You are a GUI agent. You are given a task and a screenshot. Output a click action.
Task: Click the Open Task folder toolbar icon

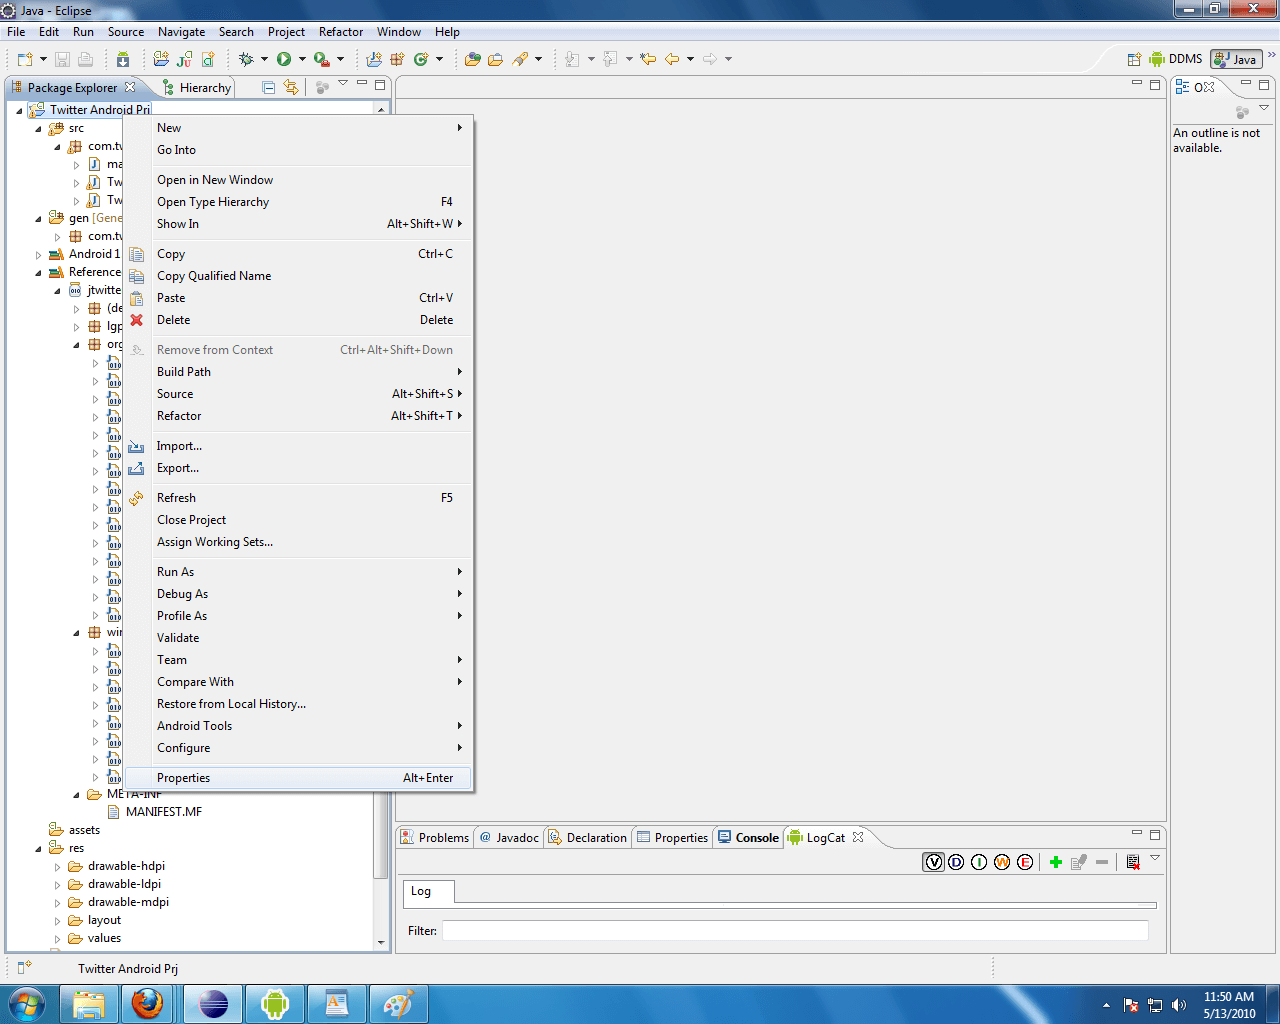click(496, 59)
